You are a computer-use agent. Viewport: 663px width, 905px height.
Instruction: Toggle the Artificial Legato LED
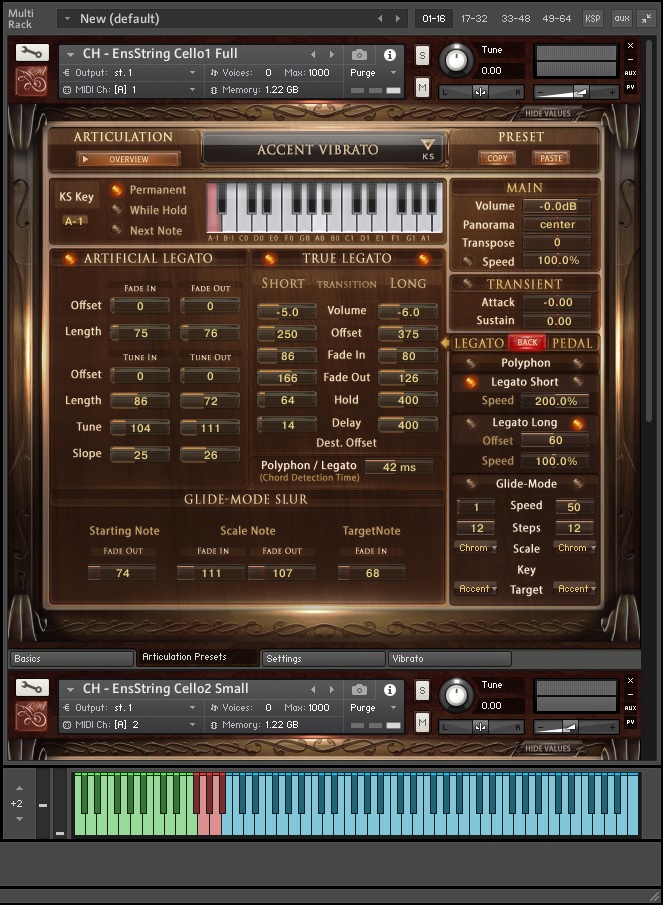coord(69,259)
